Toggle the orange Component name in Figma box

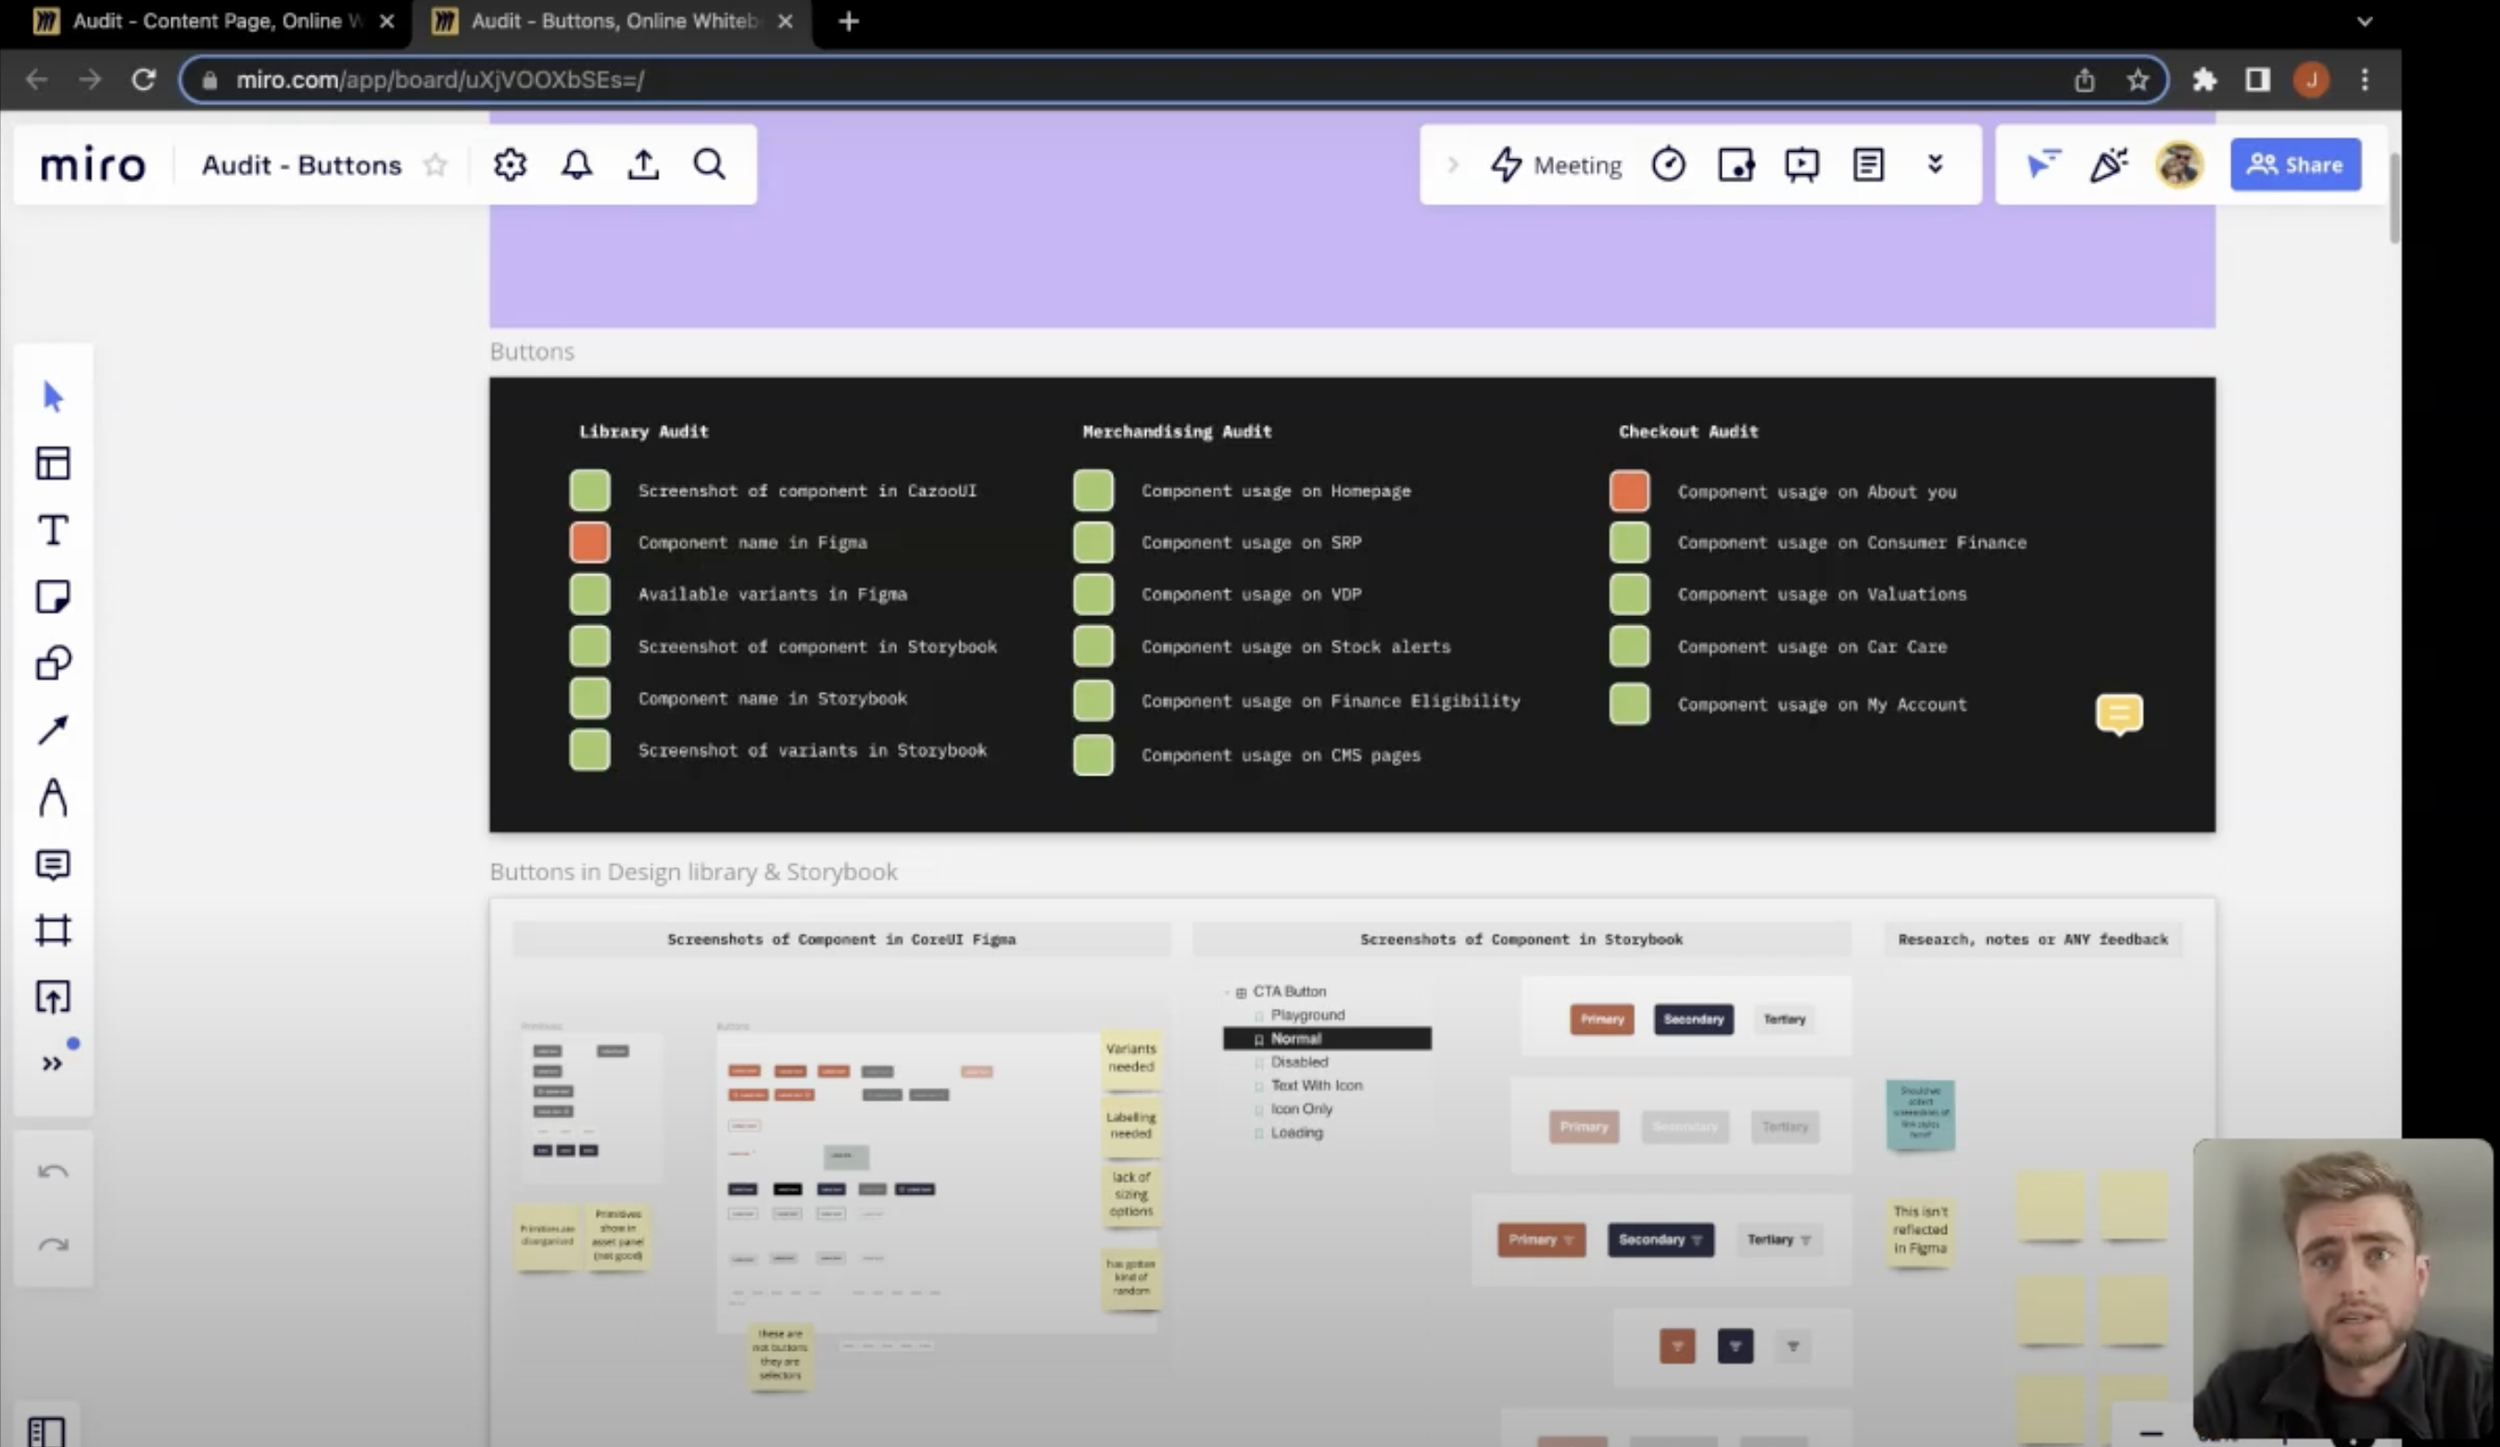[589, 542]
